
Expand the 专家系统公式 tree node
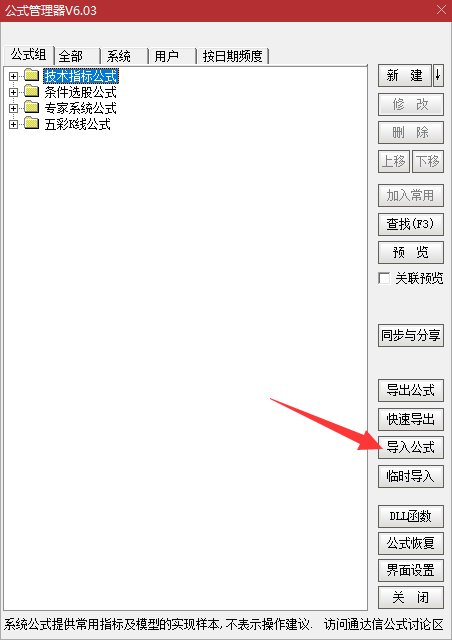(13, 108)
